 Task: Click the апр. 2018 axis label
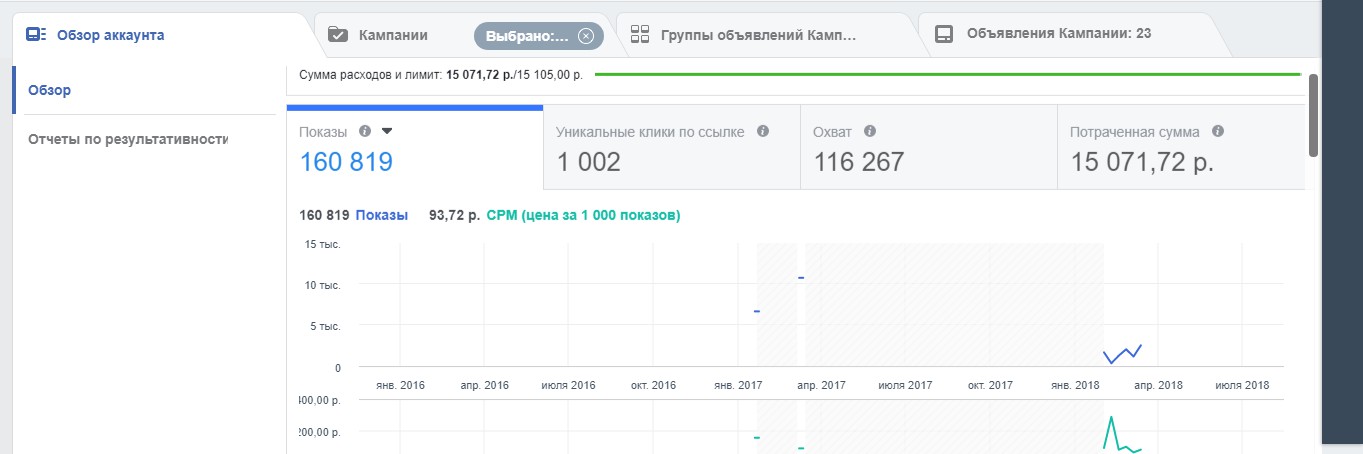[x=1156, y=385]
